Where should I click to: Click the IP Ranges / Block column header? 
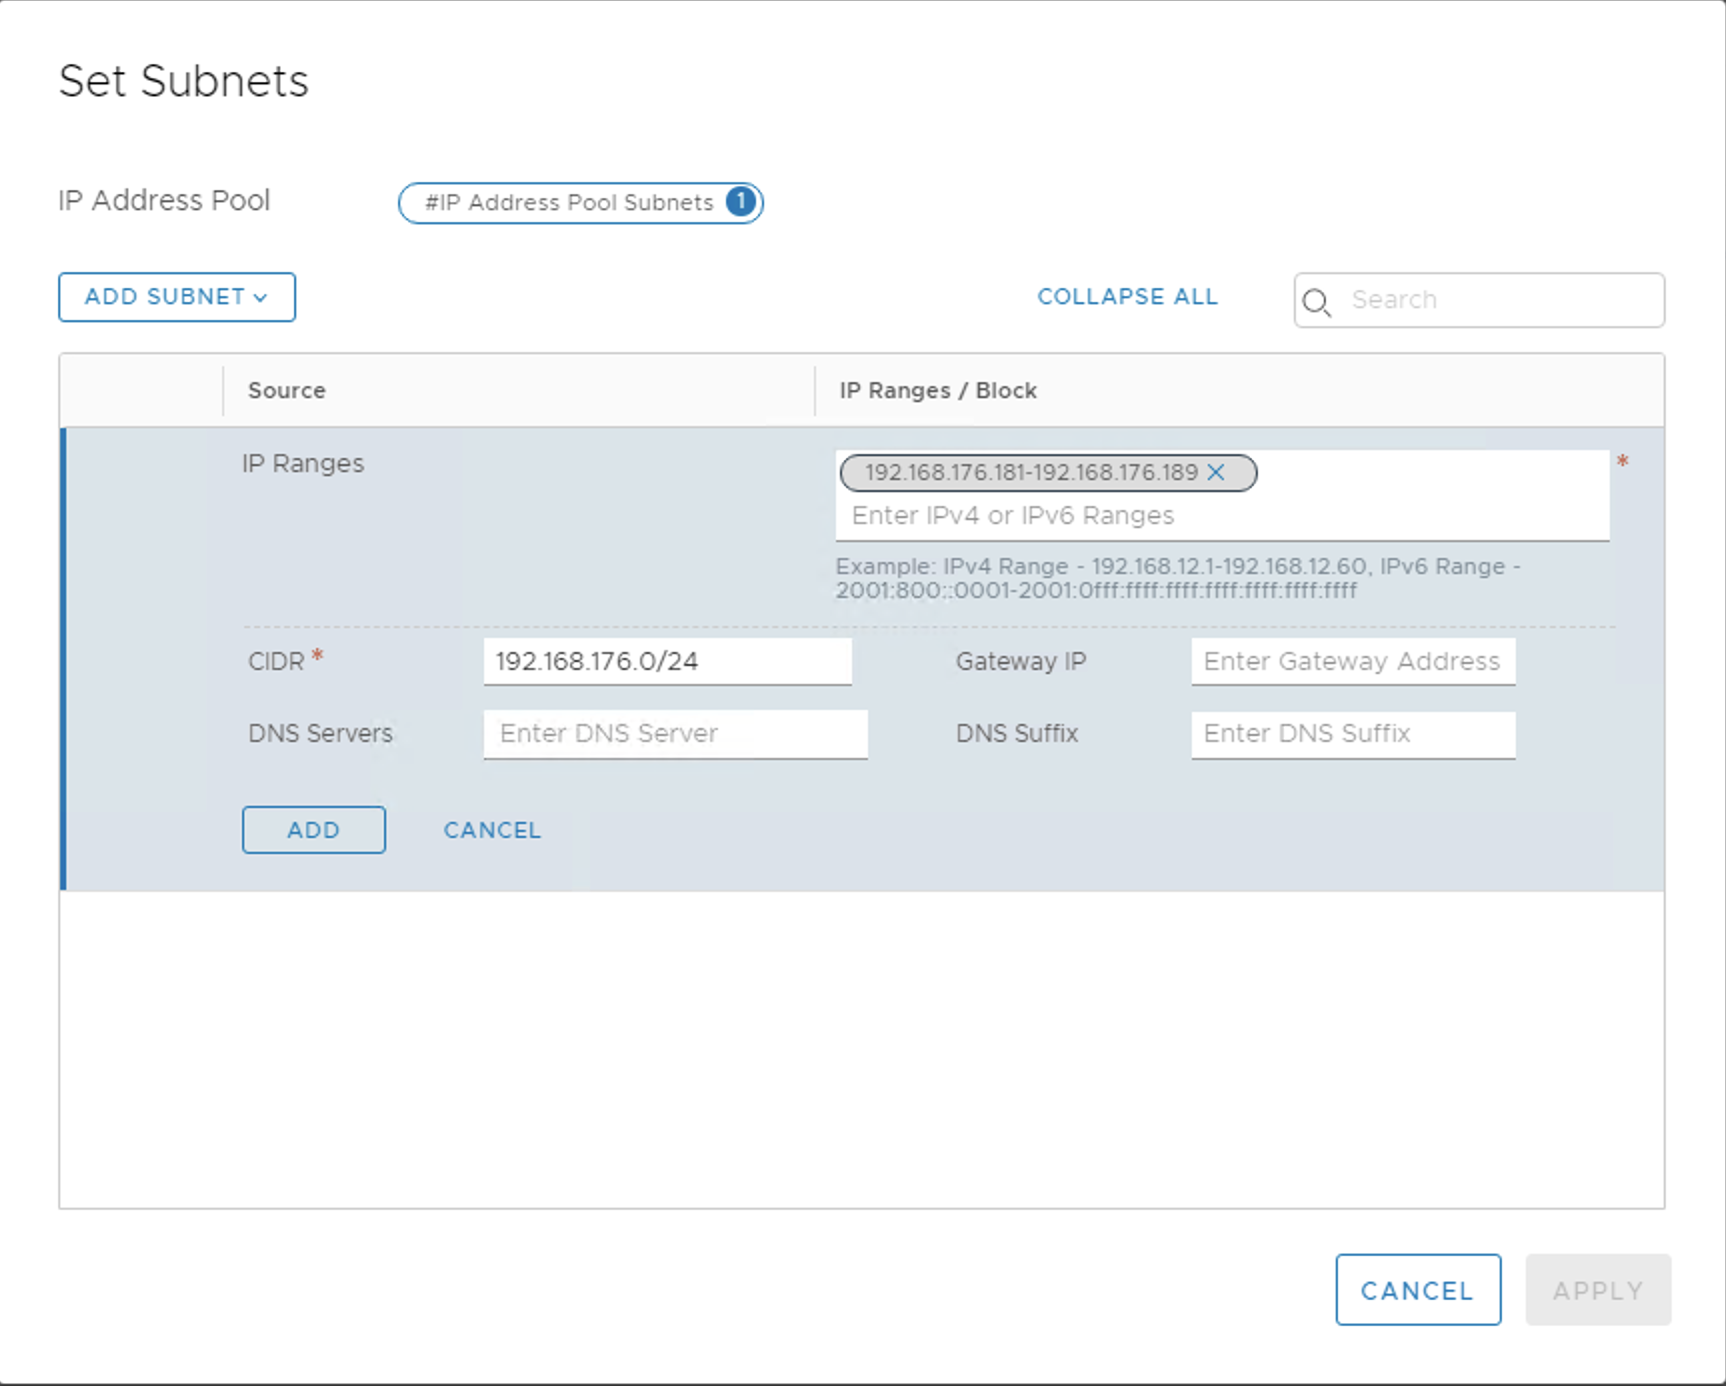(x=937, y=390)
